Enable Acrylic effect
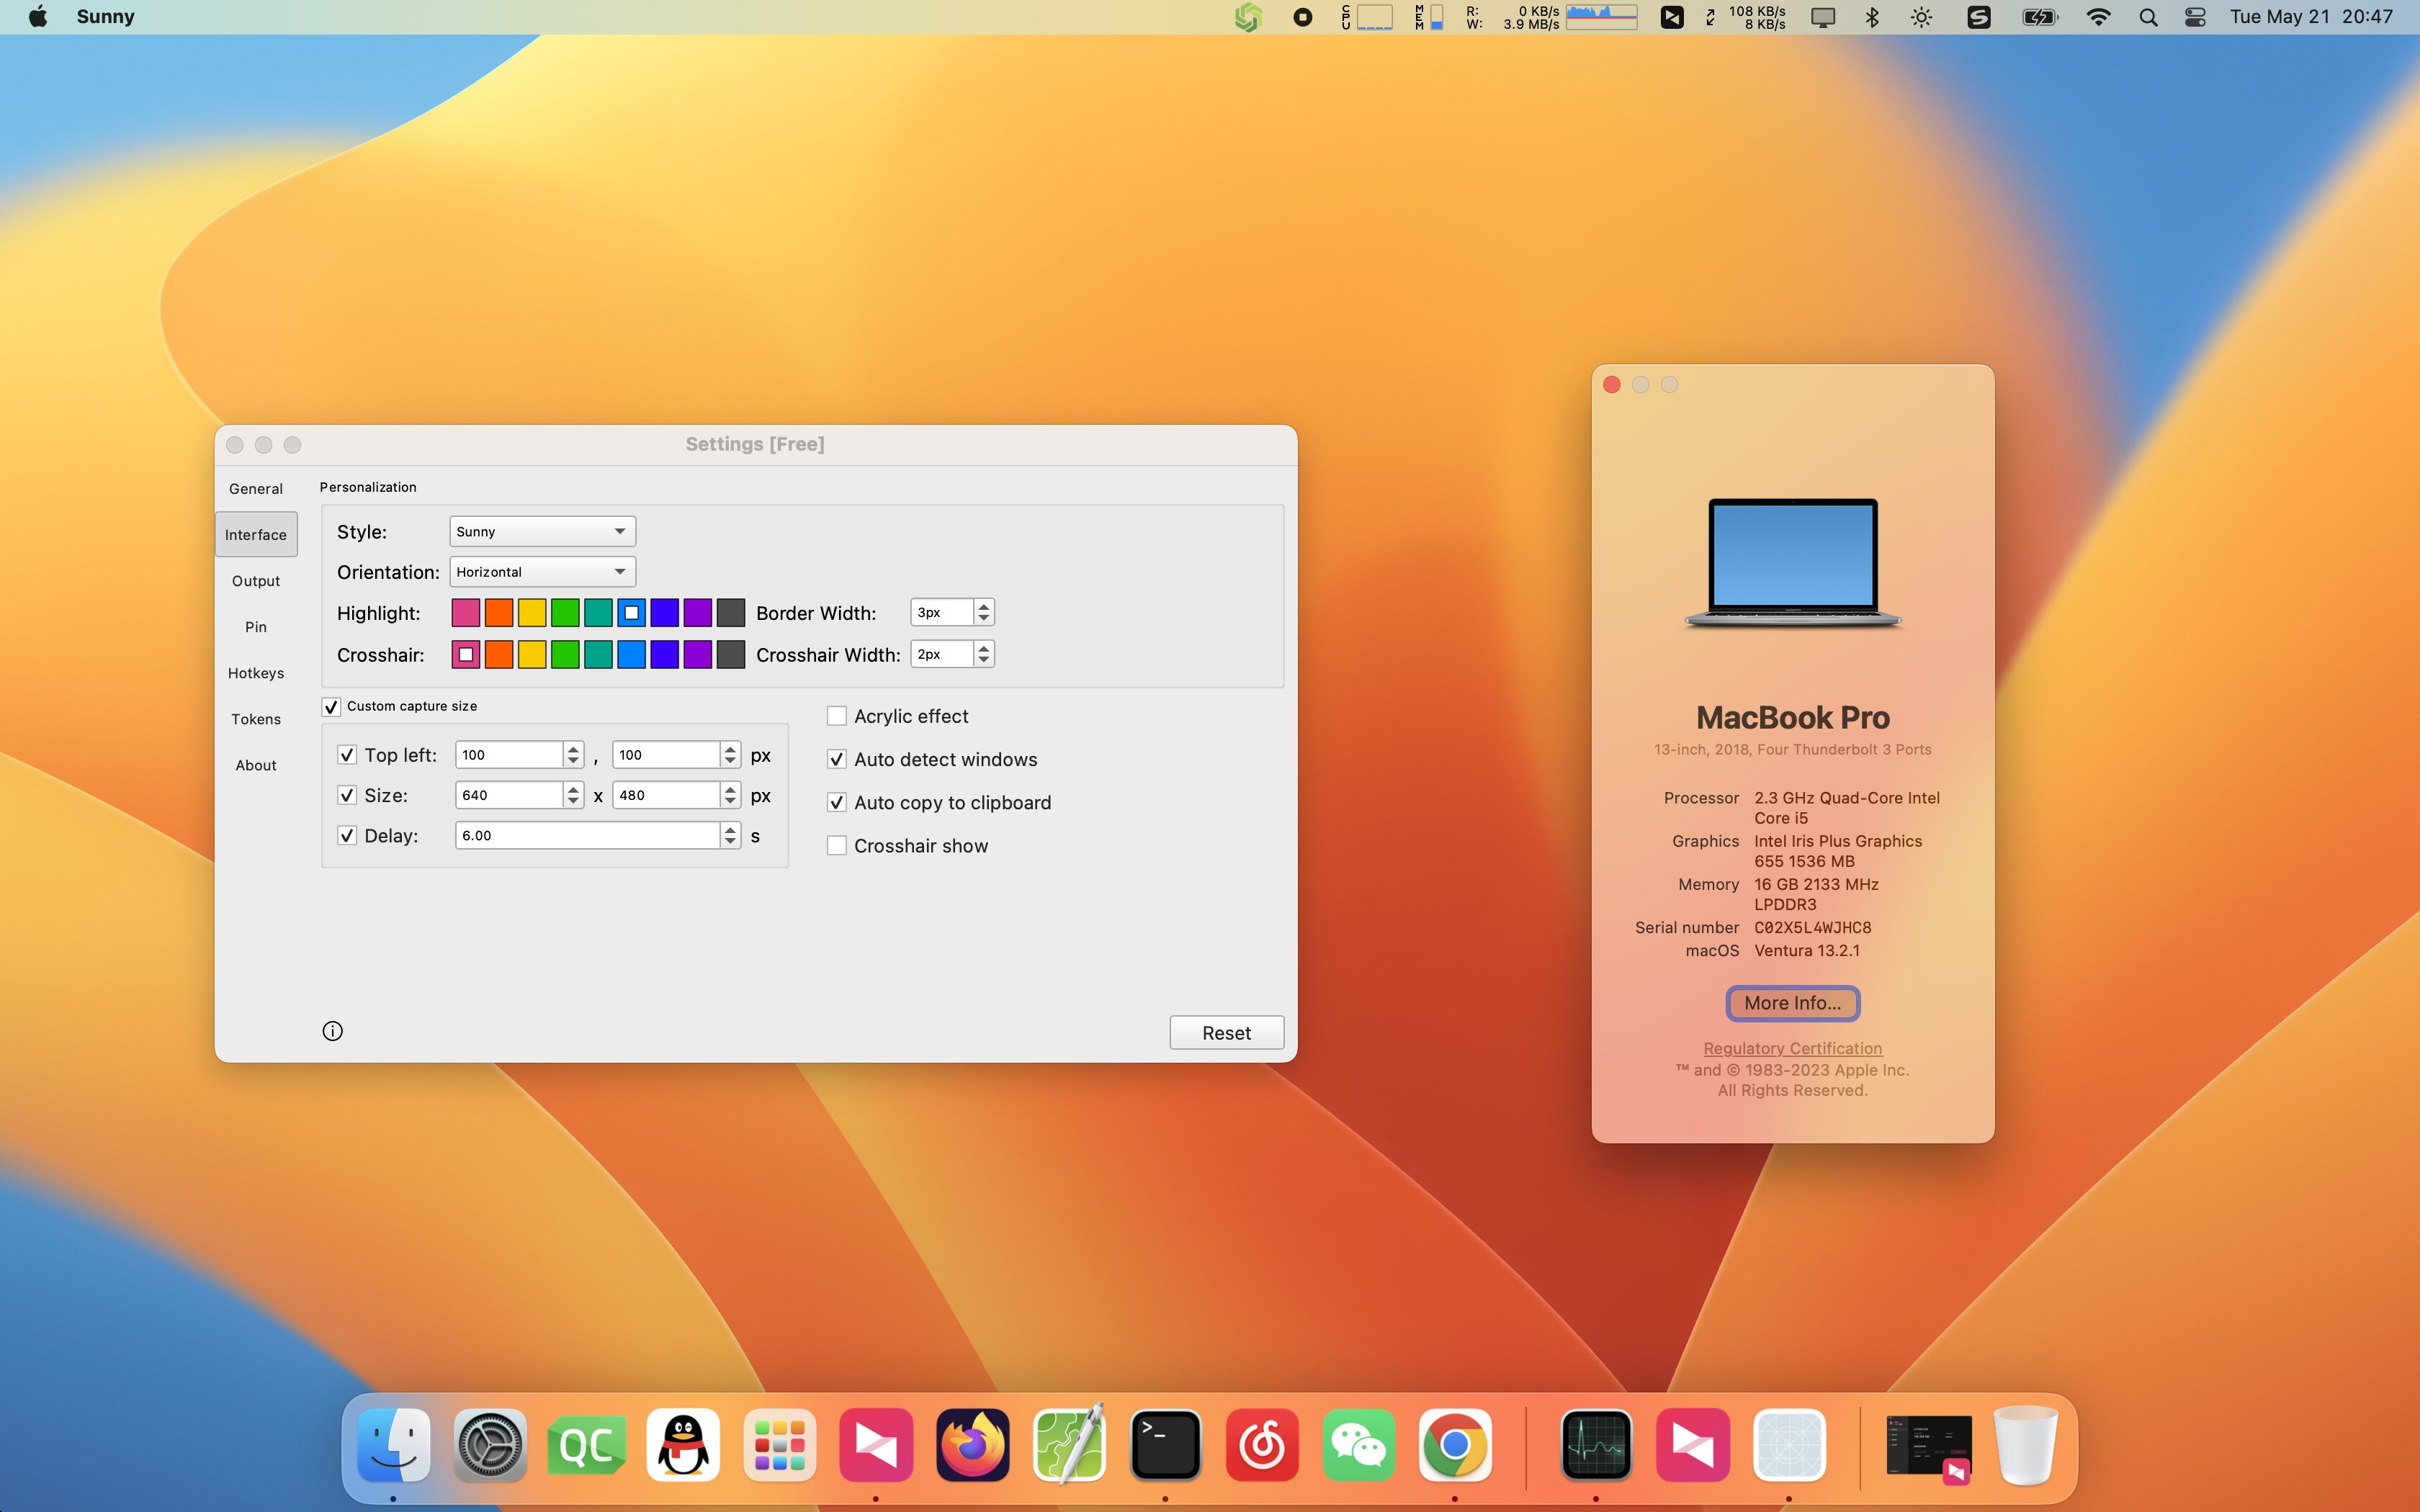 pos(837,716)
